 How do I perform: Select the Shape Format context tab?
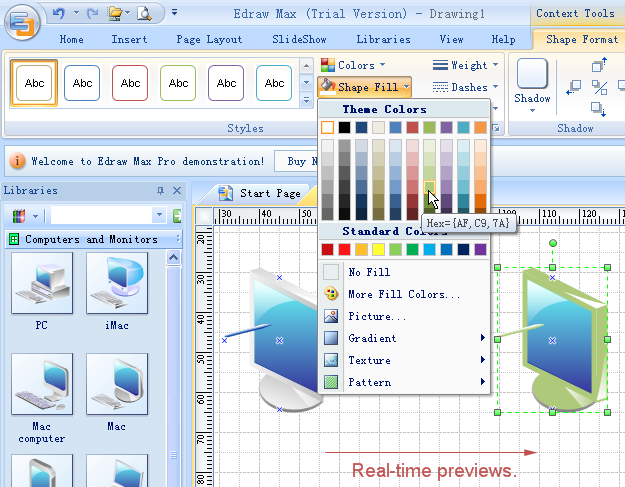pos(582,39)
